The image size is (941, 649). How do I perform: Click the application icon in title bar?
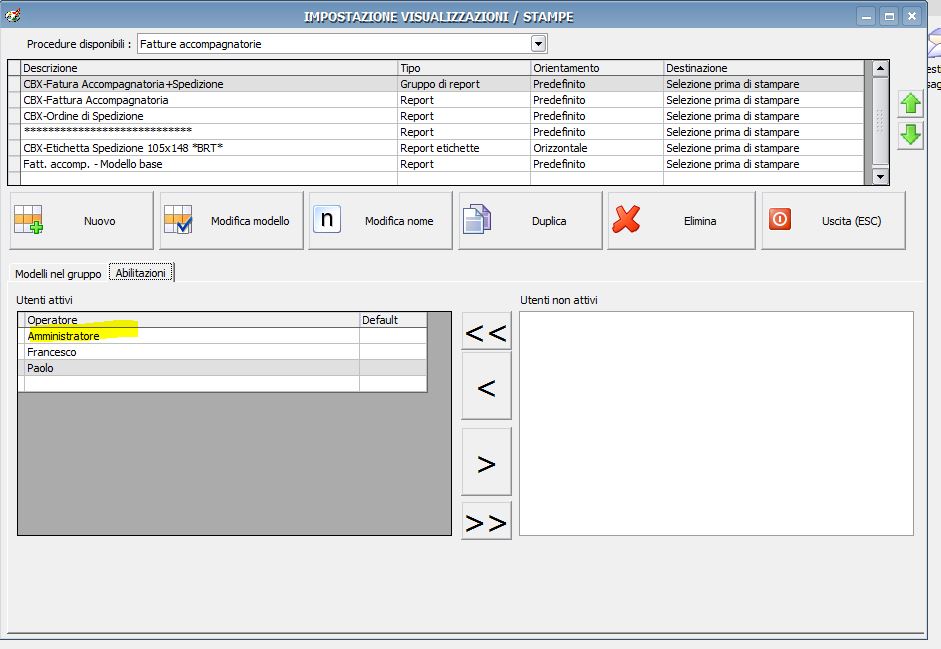(x=12, y=15)
